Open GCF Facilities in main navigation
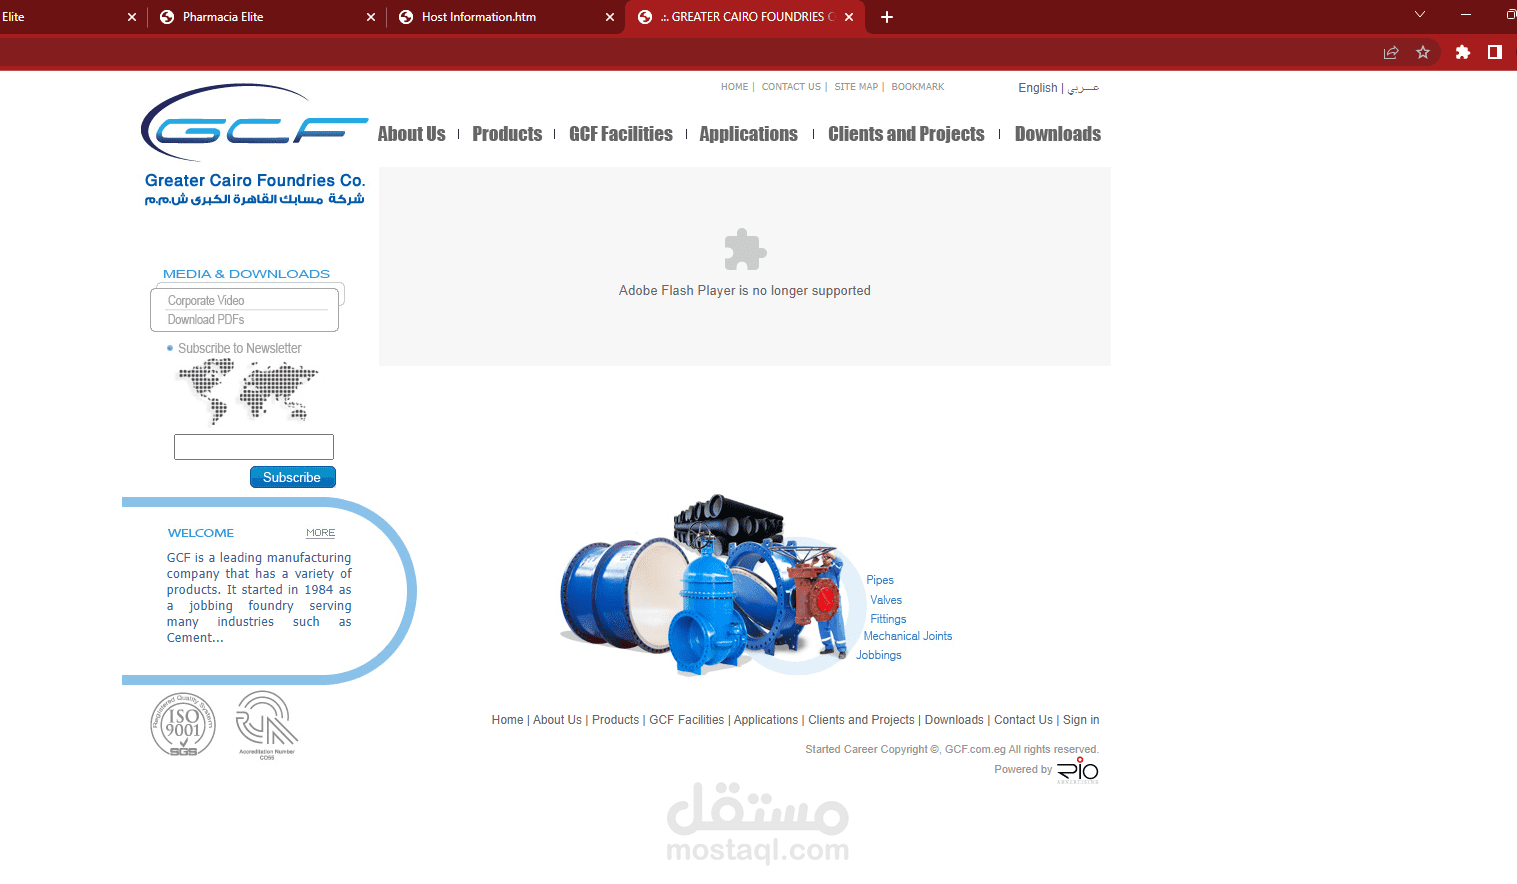Viewport: 1517px width, 884px height. 621,134
